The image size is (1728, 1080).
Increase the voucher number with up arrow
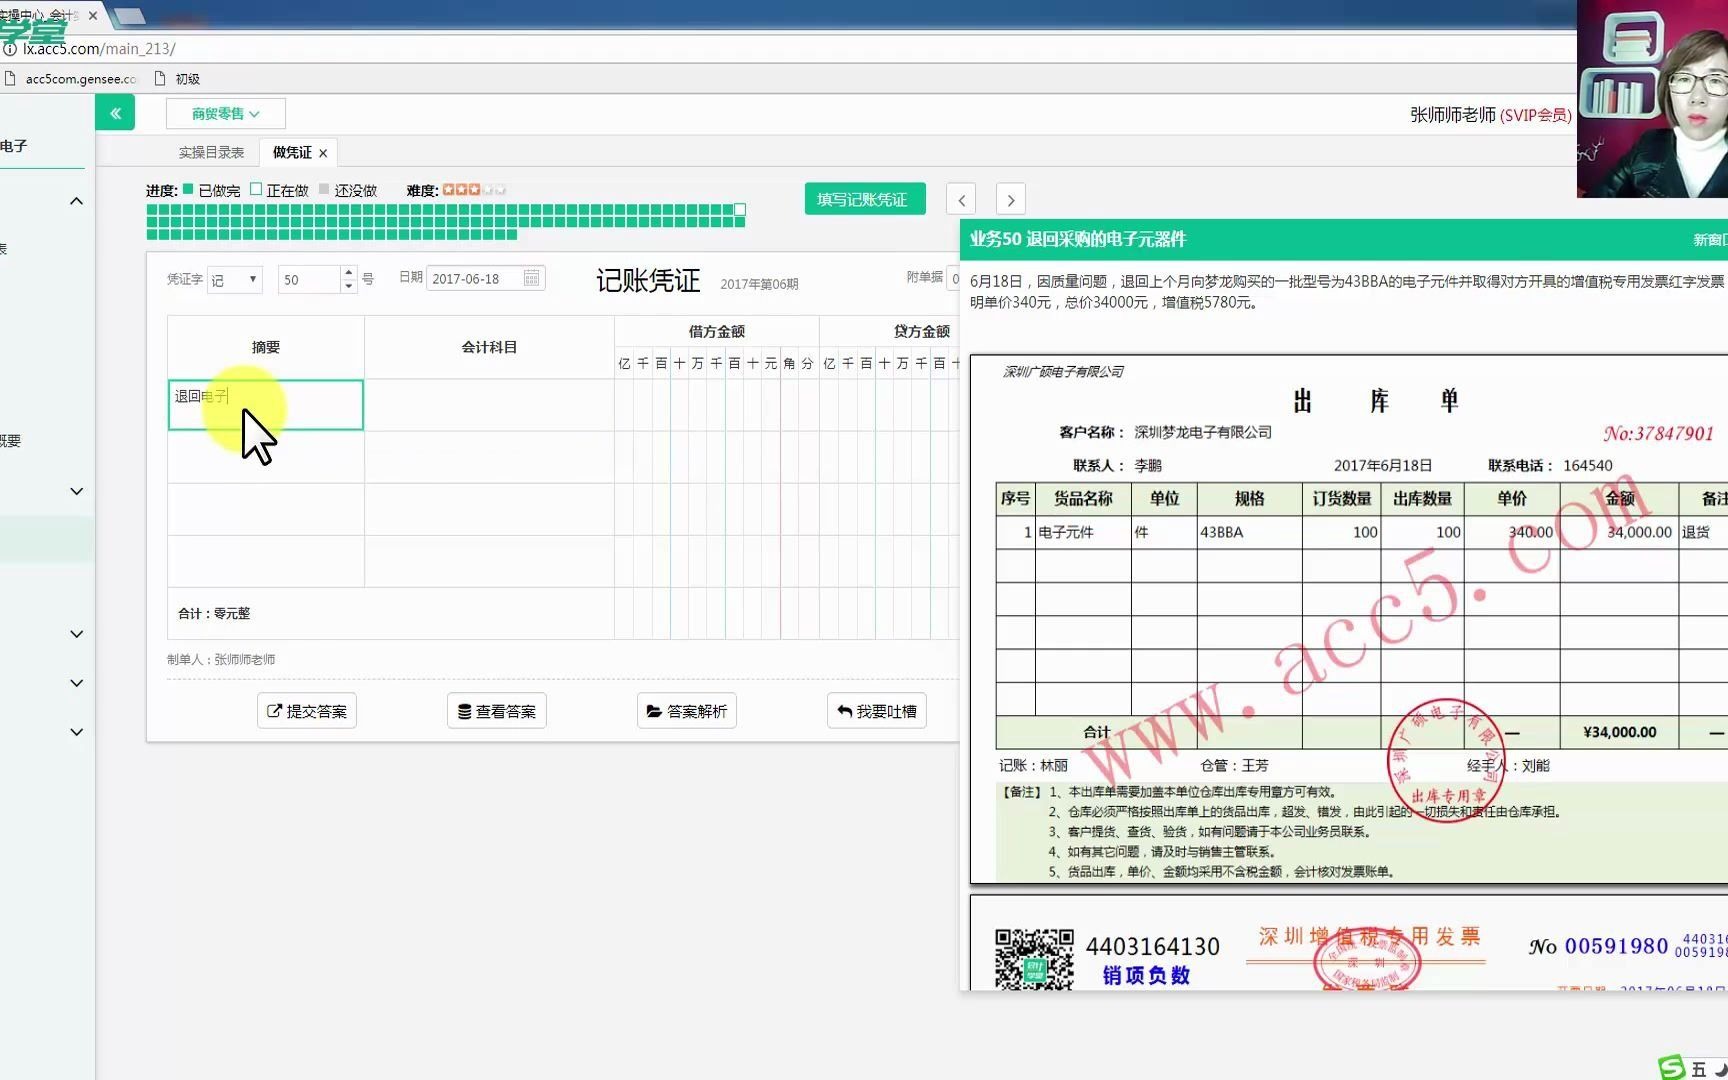click(x=348, y=272)
